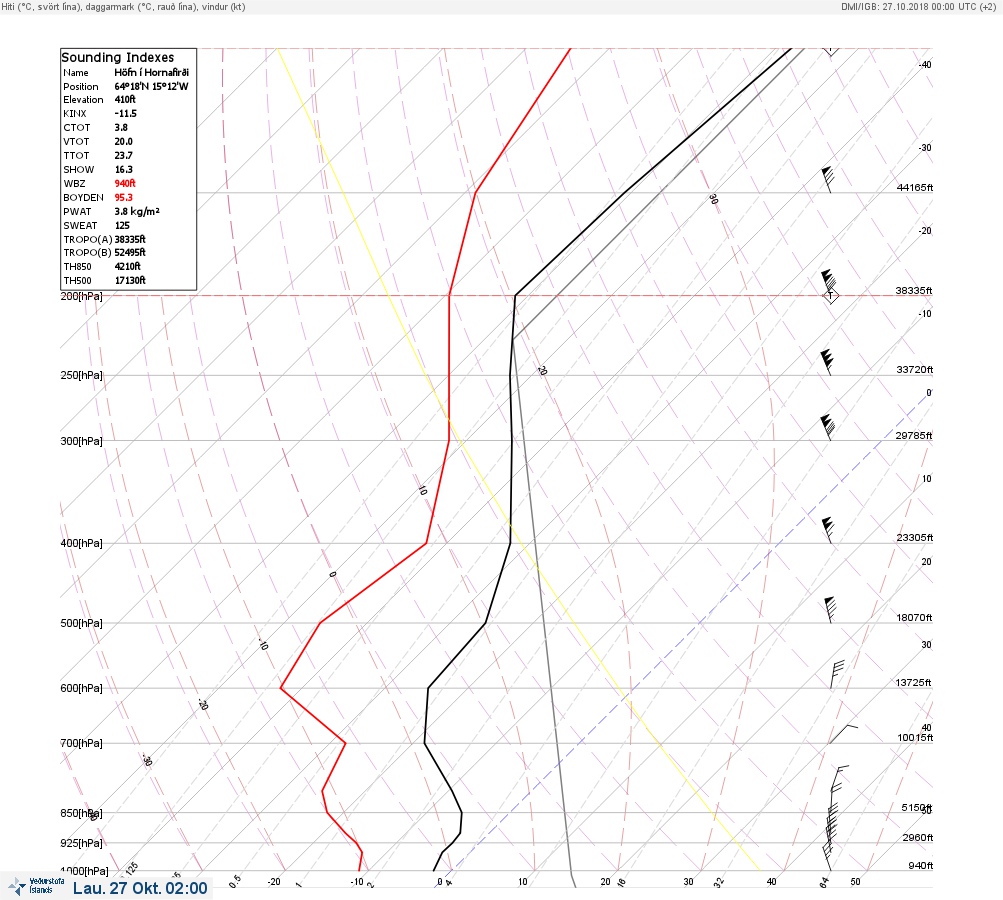Image resolution: width=1003 pixels, height=900 pixels.
Task: Click the VTOT value '20.0'
Action: (123, 141)
